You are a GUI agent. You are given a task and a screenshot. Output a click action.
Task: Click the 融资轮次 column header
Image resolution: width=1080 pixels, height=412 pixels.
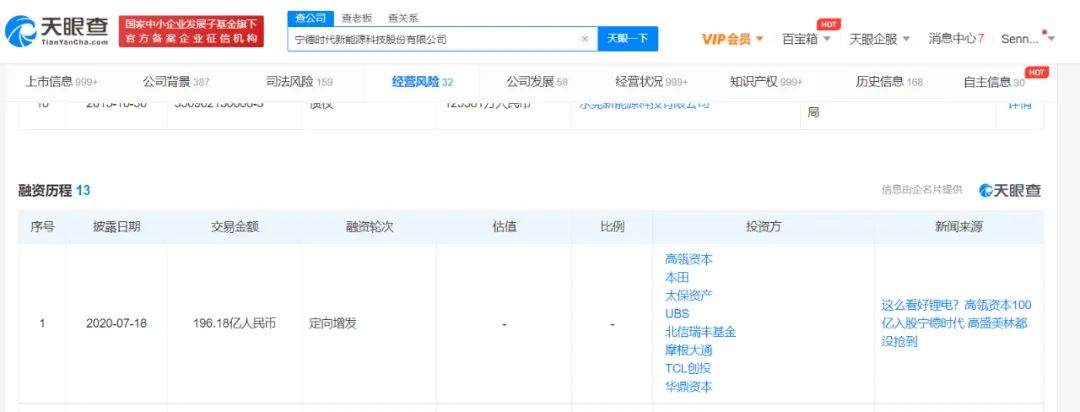pyautogui.click(x=369, y=227)
